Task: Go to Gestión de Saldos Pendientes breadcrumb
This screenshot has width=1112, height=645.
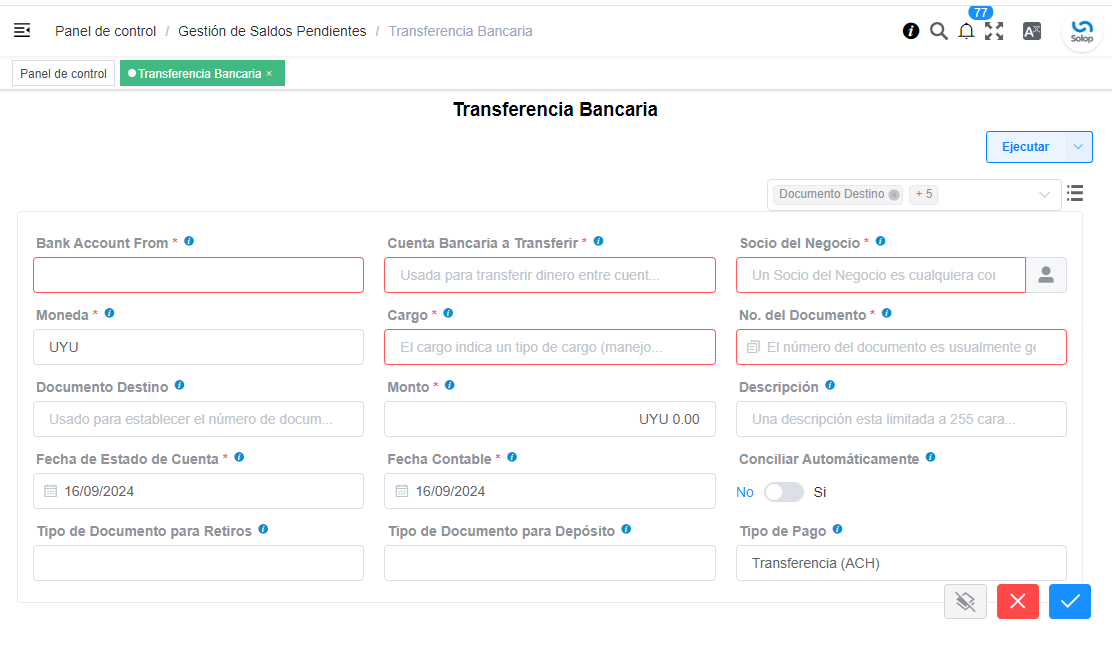Action: pyautogui.click(x=272, y=31)
